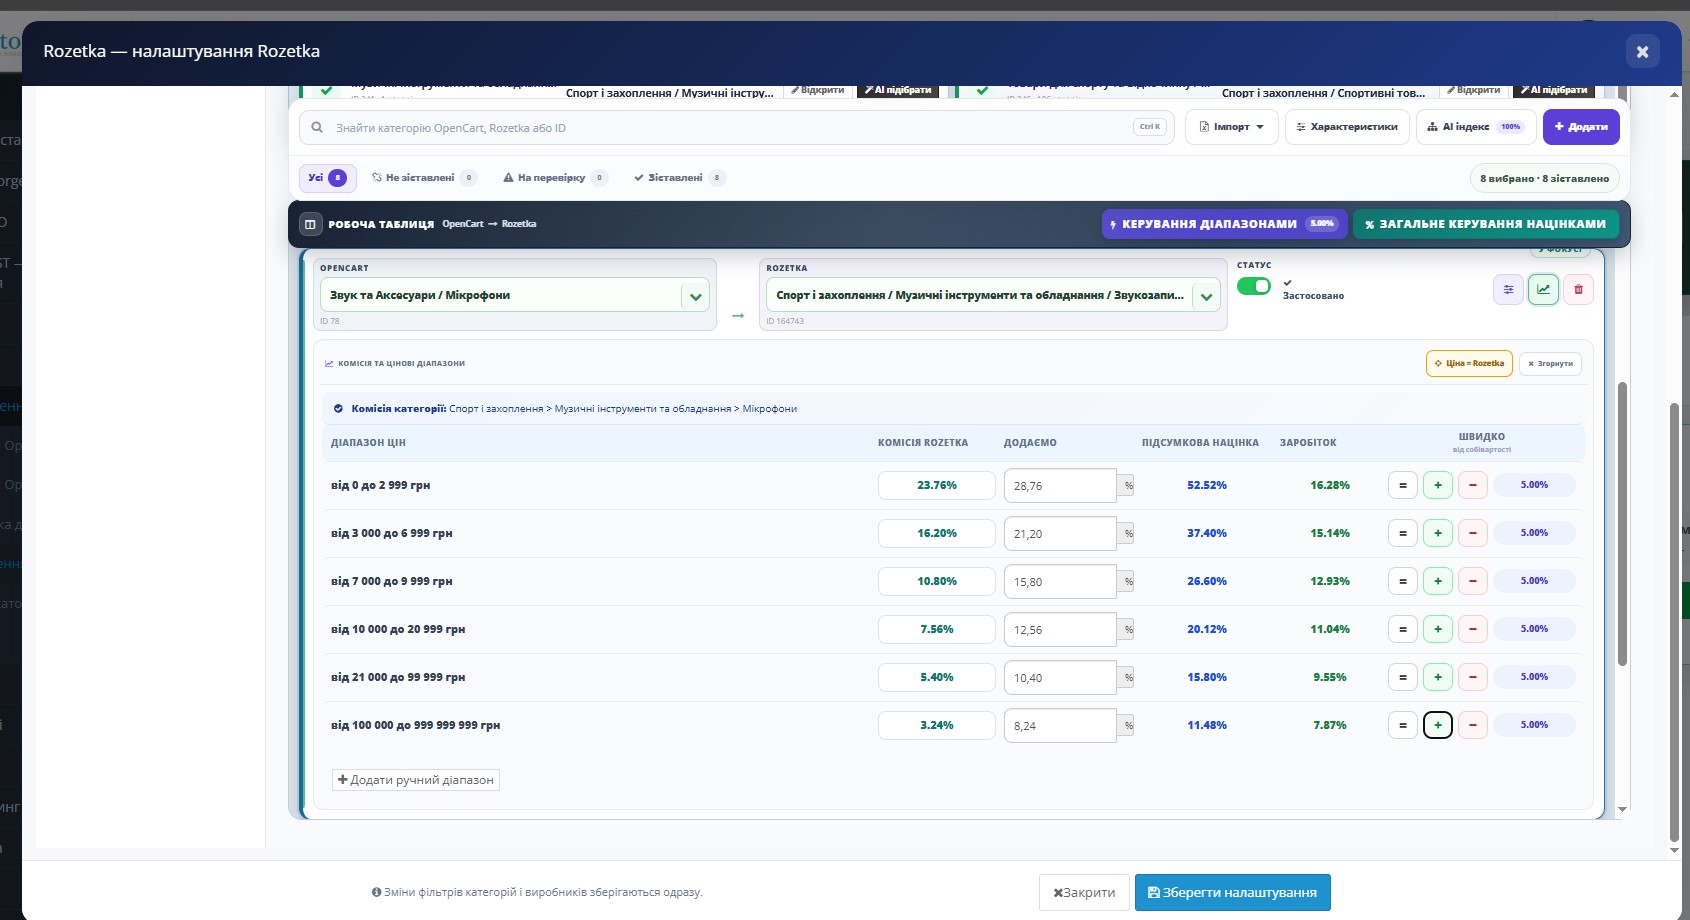Viewport: 1690px width, 920px height.
Task: Expand the OpenCart category dropdown Звук та Аксесуари
Action: coord(696,296)
